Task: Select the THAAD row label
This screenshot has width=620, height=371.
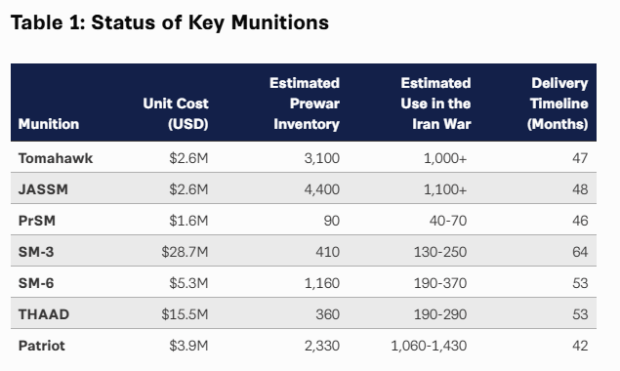Action: click(44, 314)
